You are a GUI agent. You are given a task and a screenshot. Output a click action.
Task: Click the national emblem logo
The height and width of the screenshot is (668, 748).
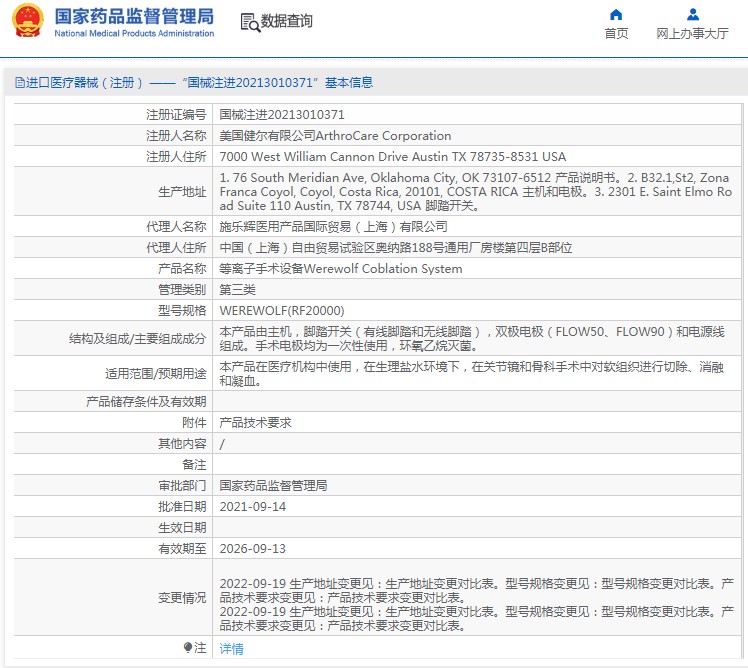click(x=28, y=21)
